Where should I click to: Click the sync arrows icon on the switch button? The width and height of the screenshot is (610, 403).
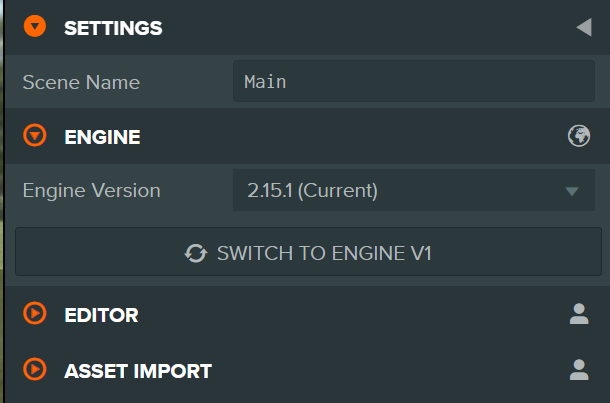196,253
